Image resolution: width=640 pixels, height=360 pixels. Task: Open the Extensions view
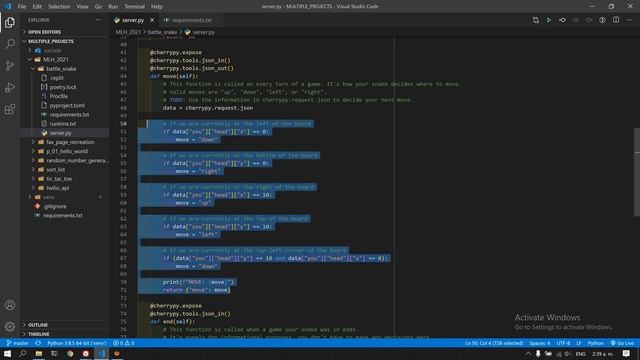point(10,109)
